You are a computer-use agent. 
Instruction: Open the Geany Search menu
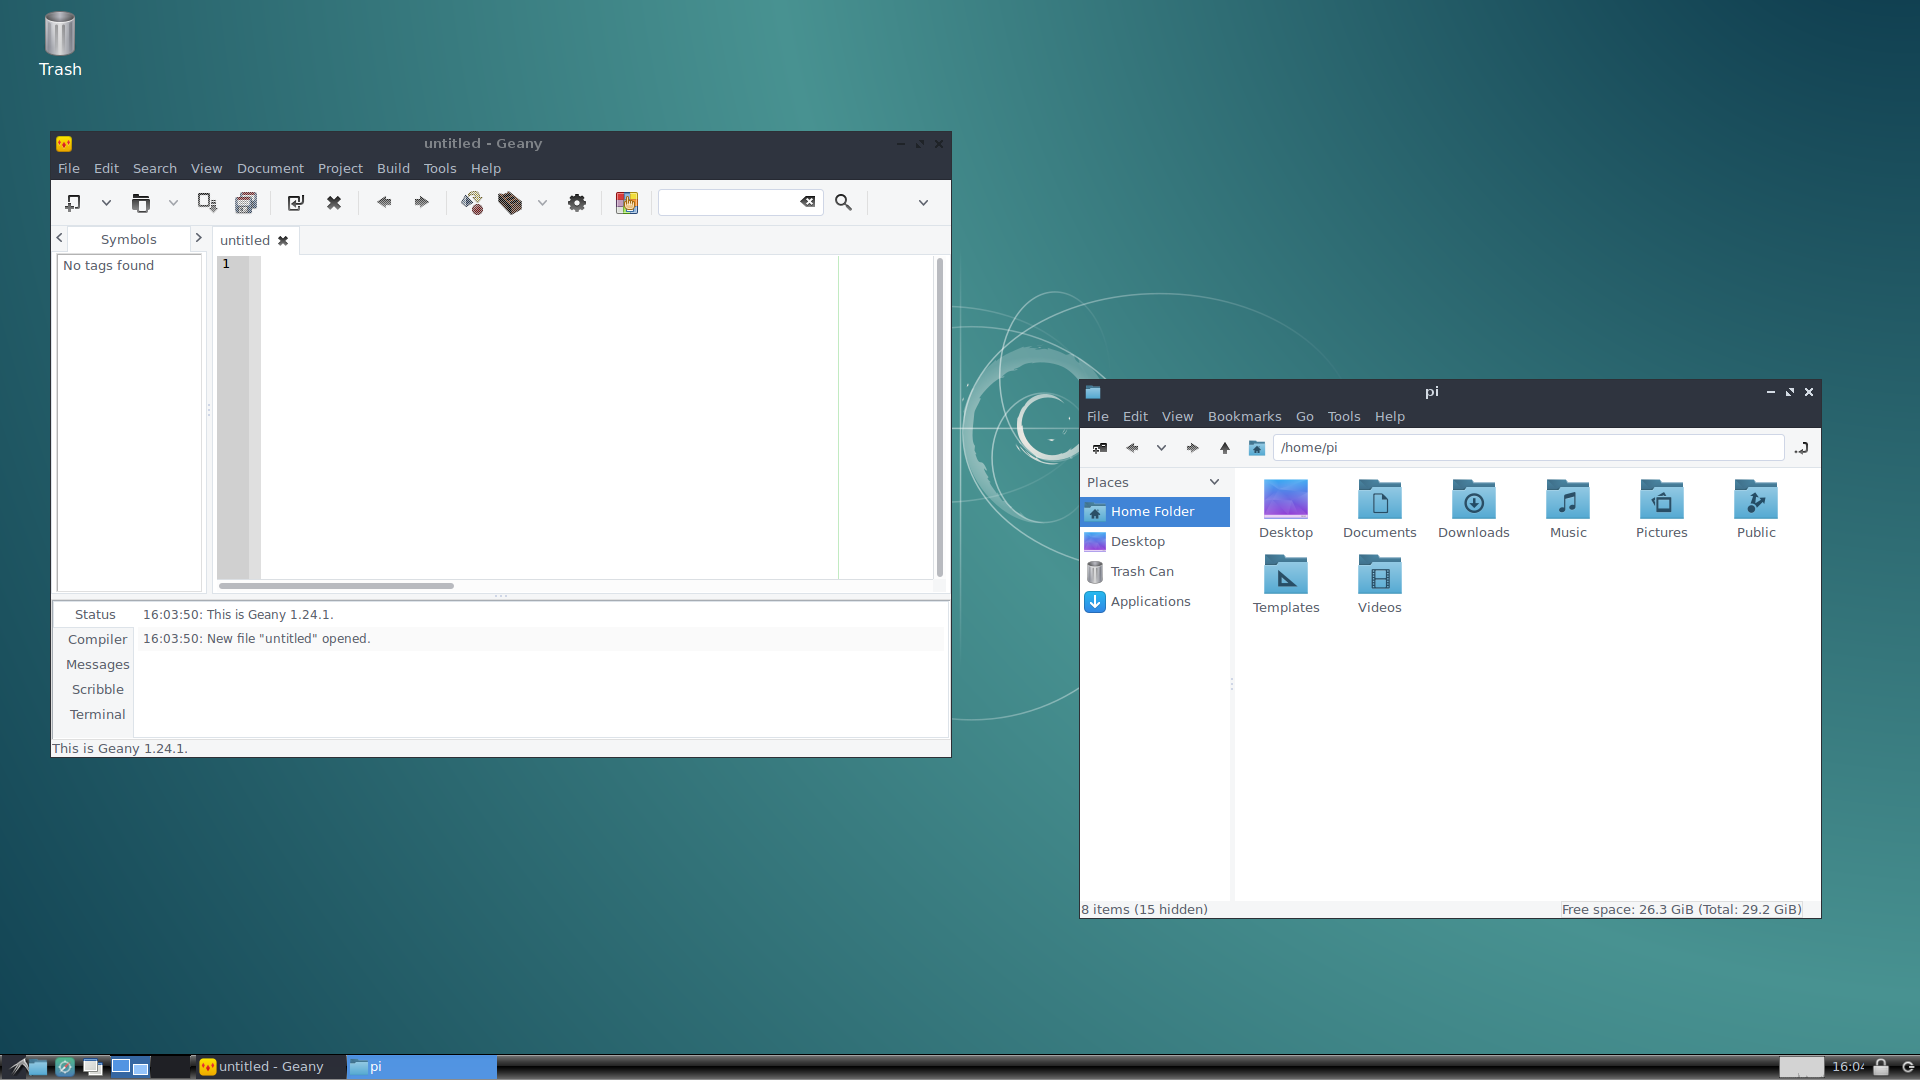click(155, 168)
